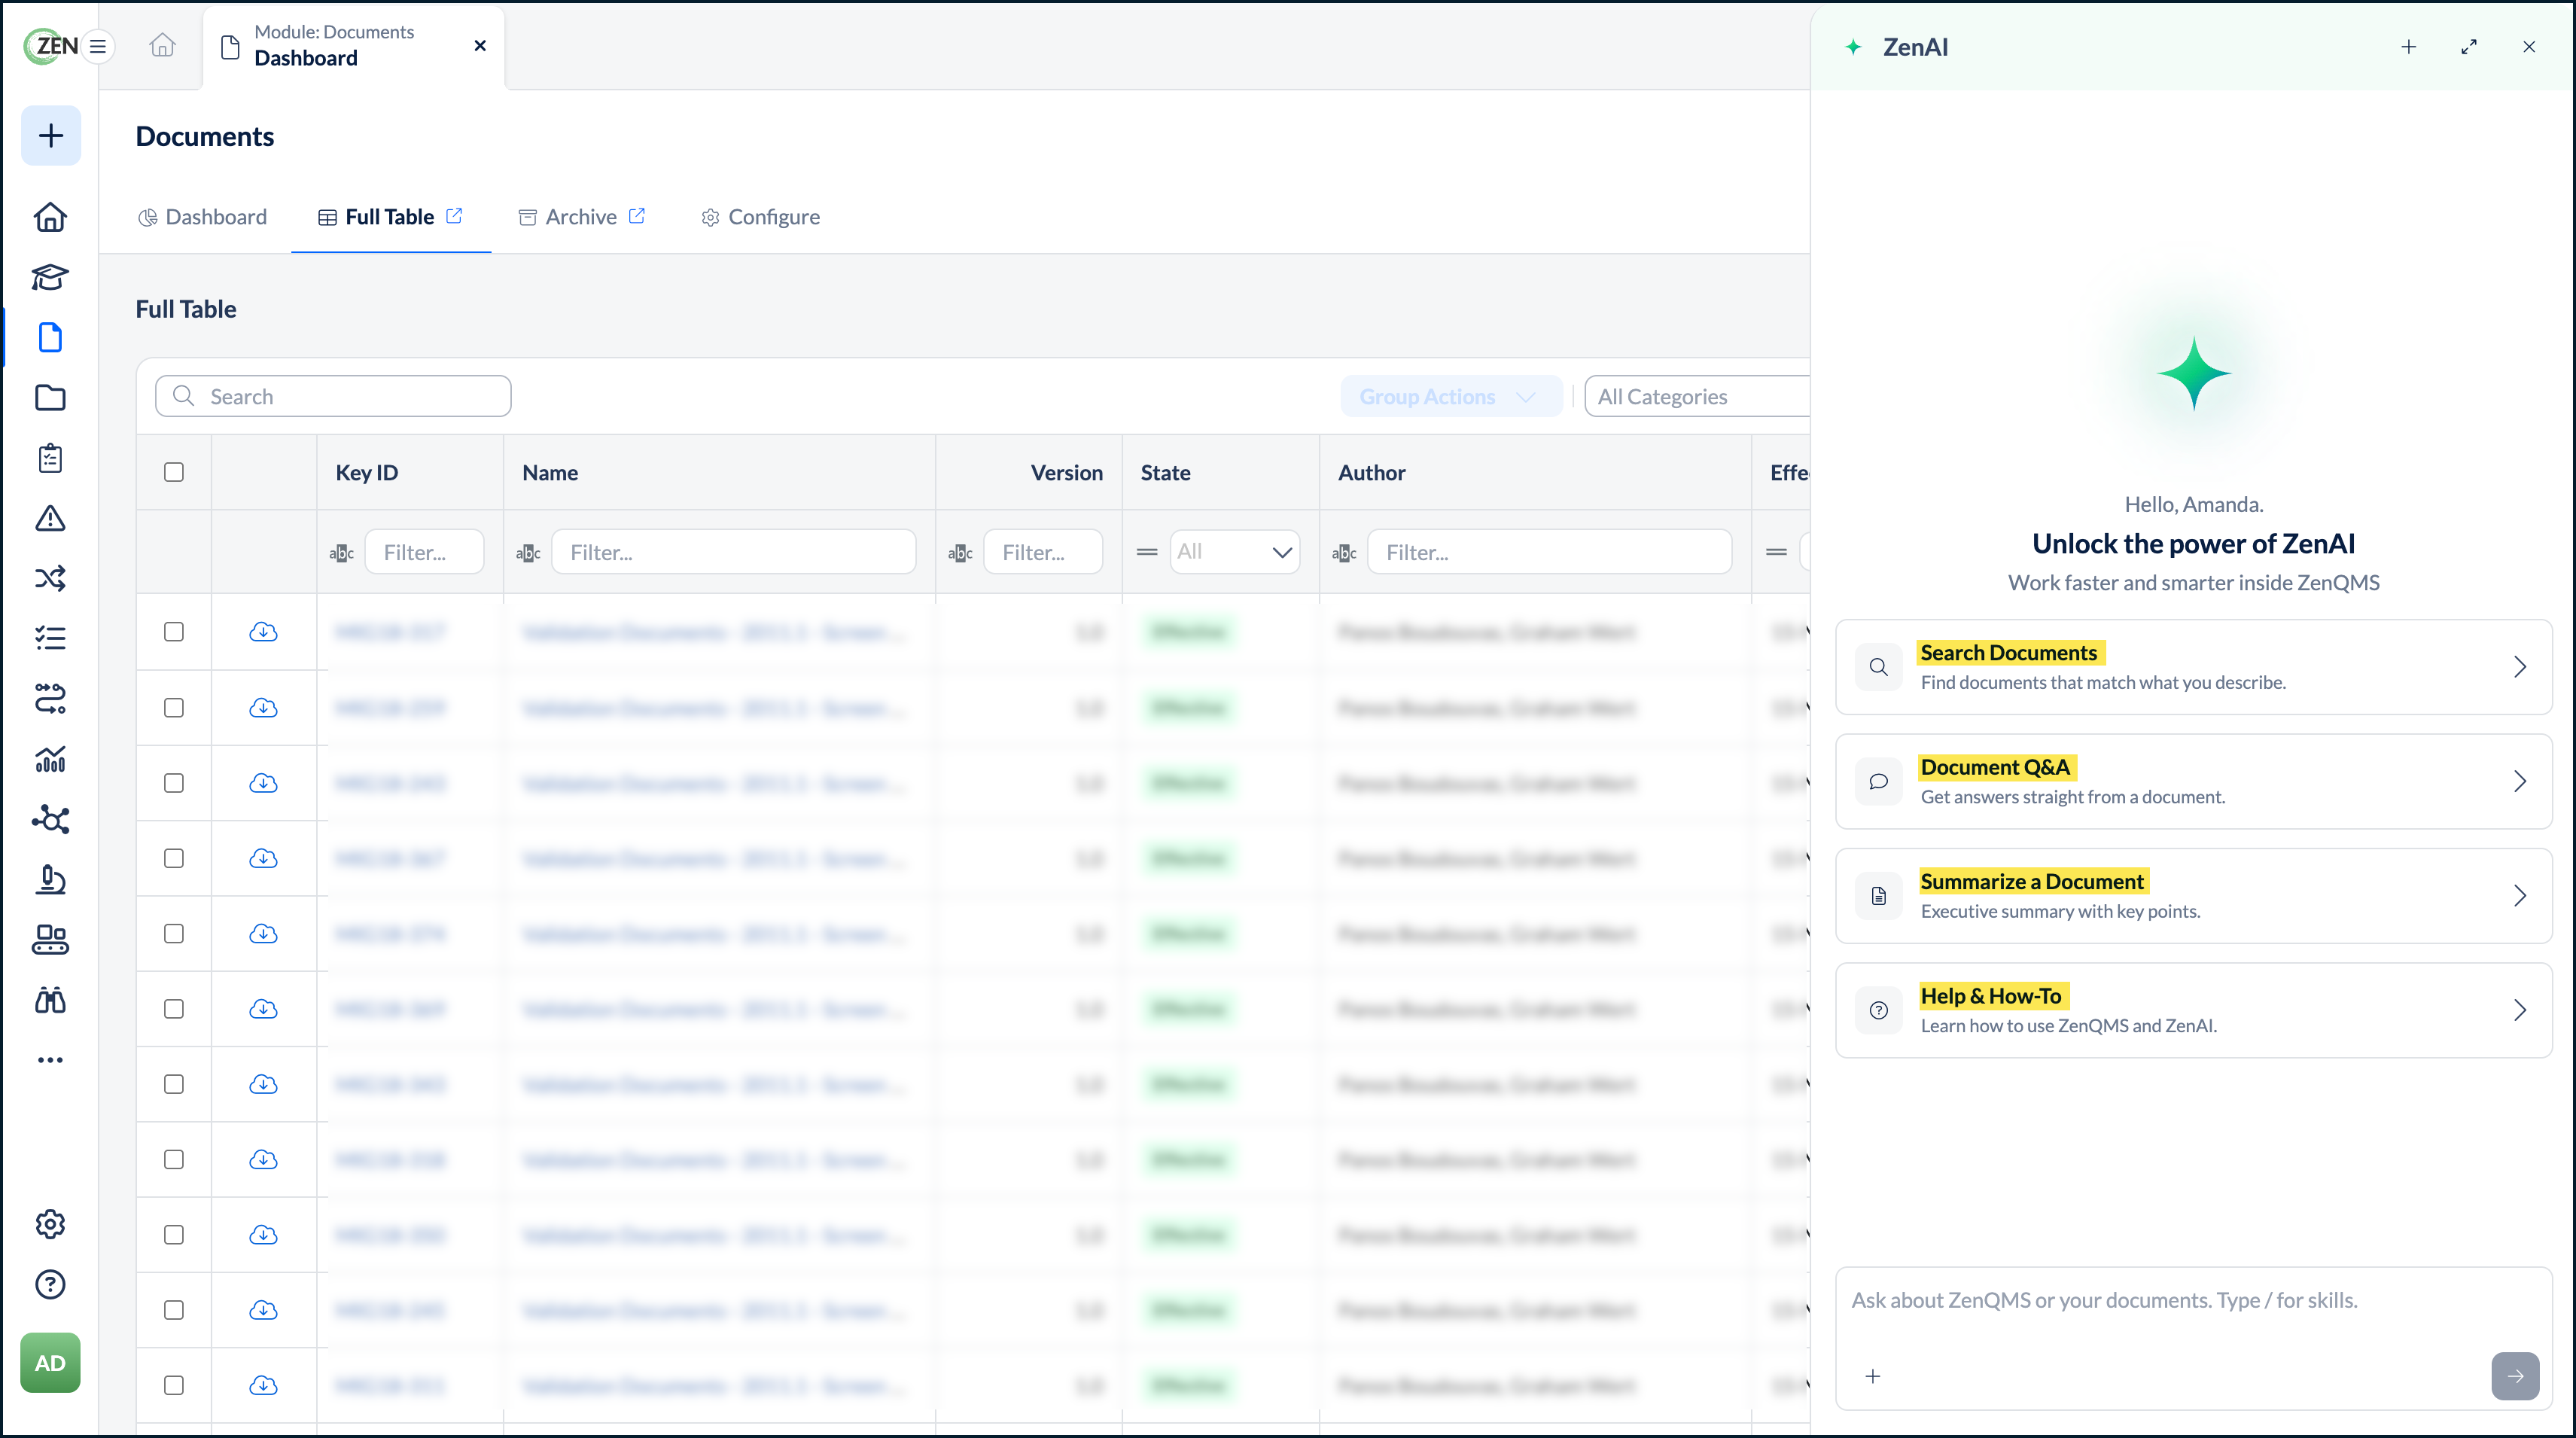This screenshot has height=1438, width=2576.
Task: Open the Help & How-To skill
Action: tap(2194, 1010)
